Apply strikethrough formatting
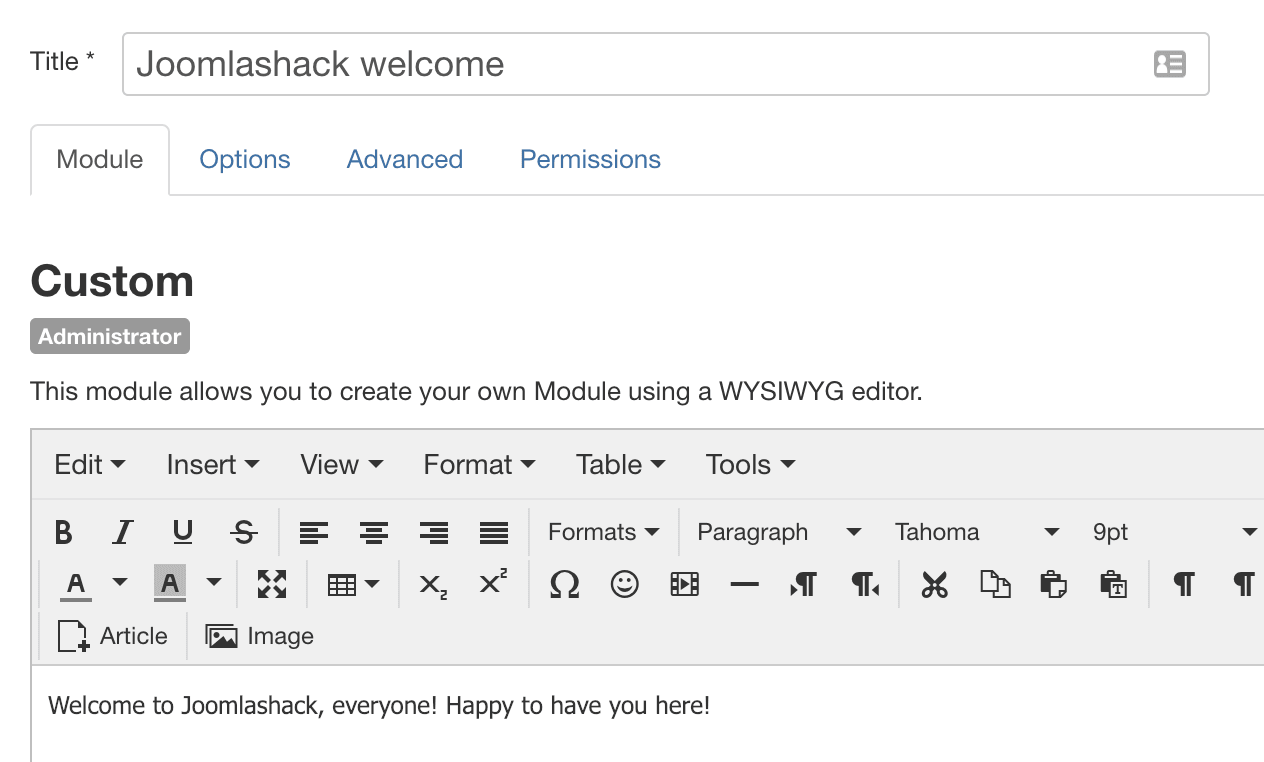 (244, 532)
